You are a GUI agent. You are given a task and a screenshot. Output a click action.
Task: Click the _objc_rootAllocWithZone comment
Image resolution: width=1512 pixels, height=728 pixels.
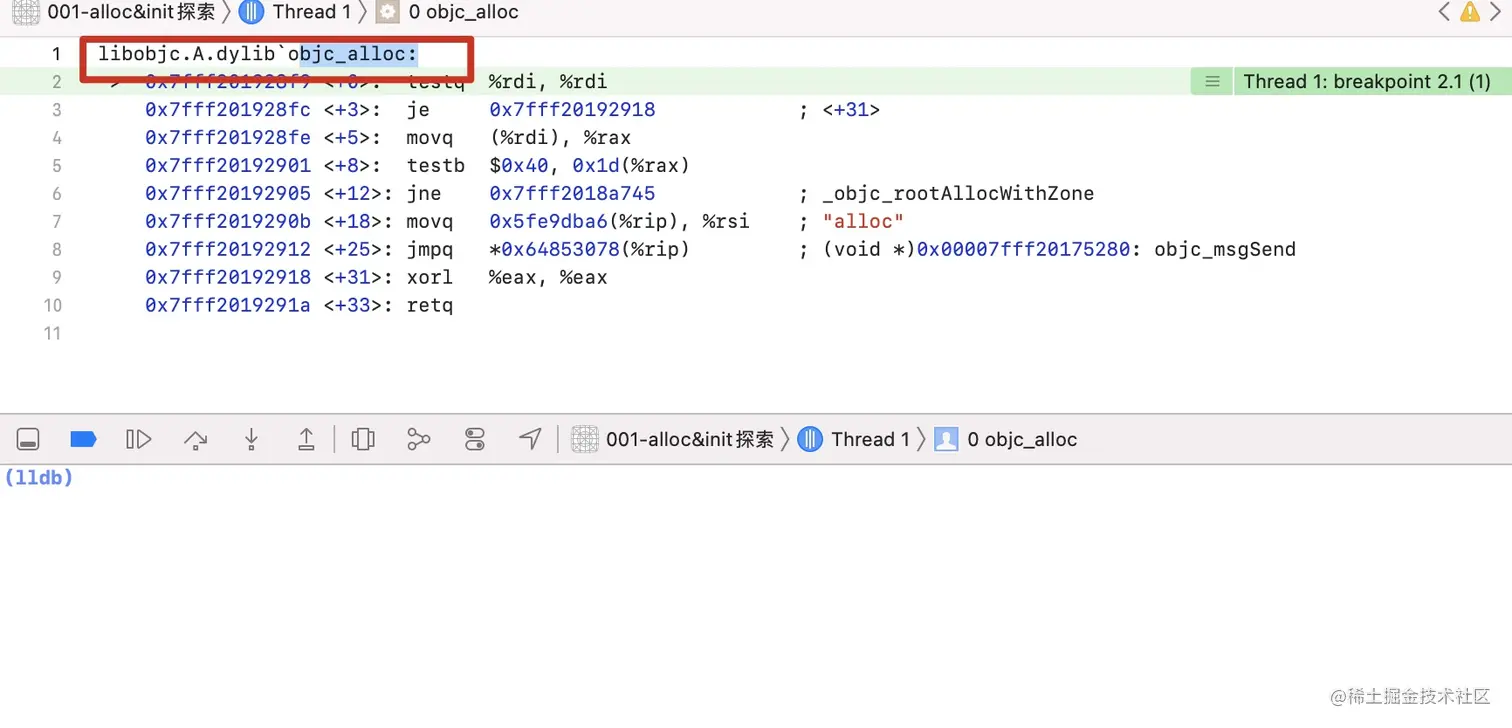click(x=958, y=194)
